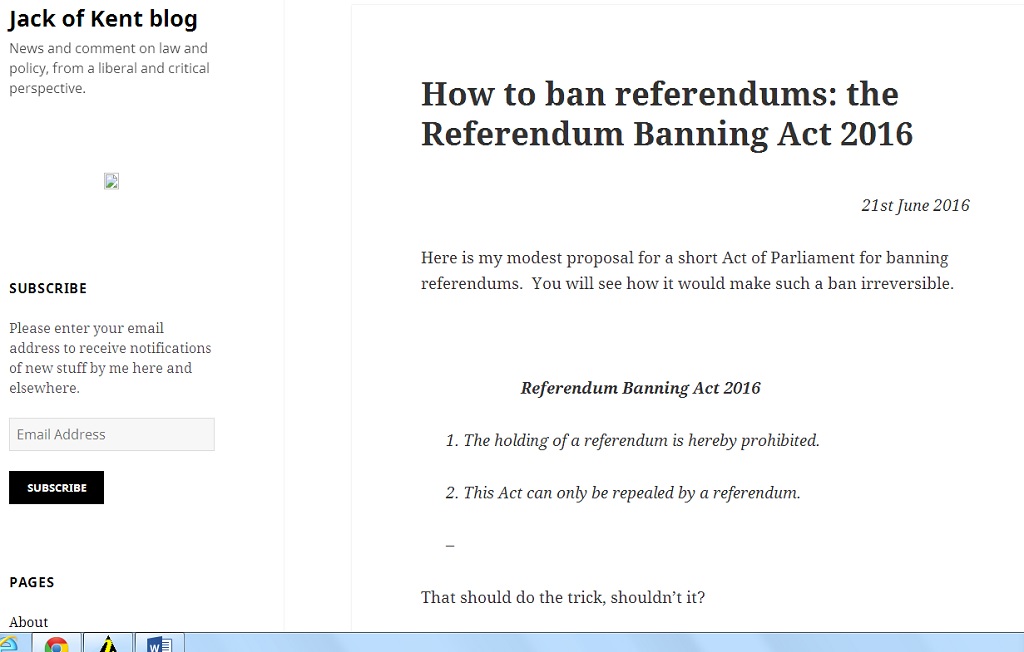Screen dimensions: 1024x652
Task: Click the 'That should do the trick' sentence
Action: click(x=563, y=598)
